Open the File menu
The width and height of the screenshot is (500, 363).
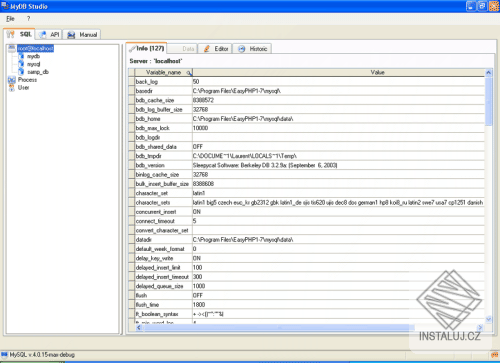coord(10,19)
